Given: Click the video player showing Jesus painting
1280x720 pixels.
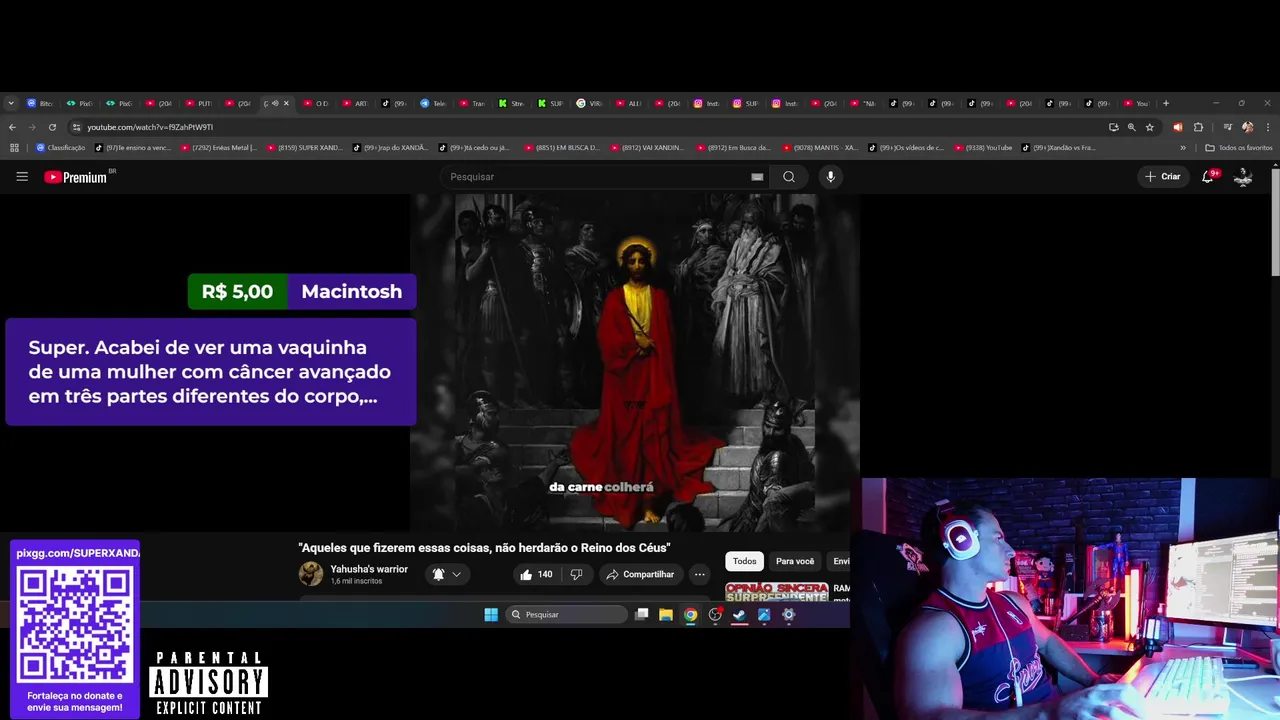Looking at the screenshot, I should (635, 362).
